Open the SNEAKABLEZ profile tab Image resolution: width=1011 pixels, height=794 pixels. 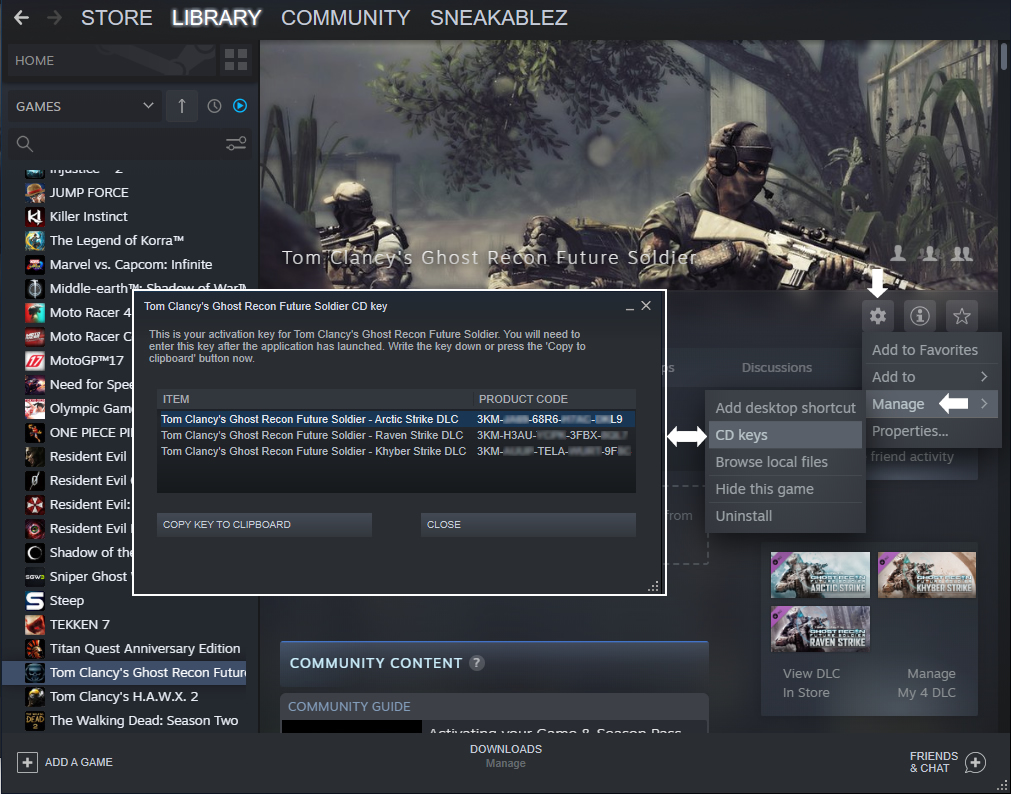[x=498, y=17]
